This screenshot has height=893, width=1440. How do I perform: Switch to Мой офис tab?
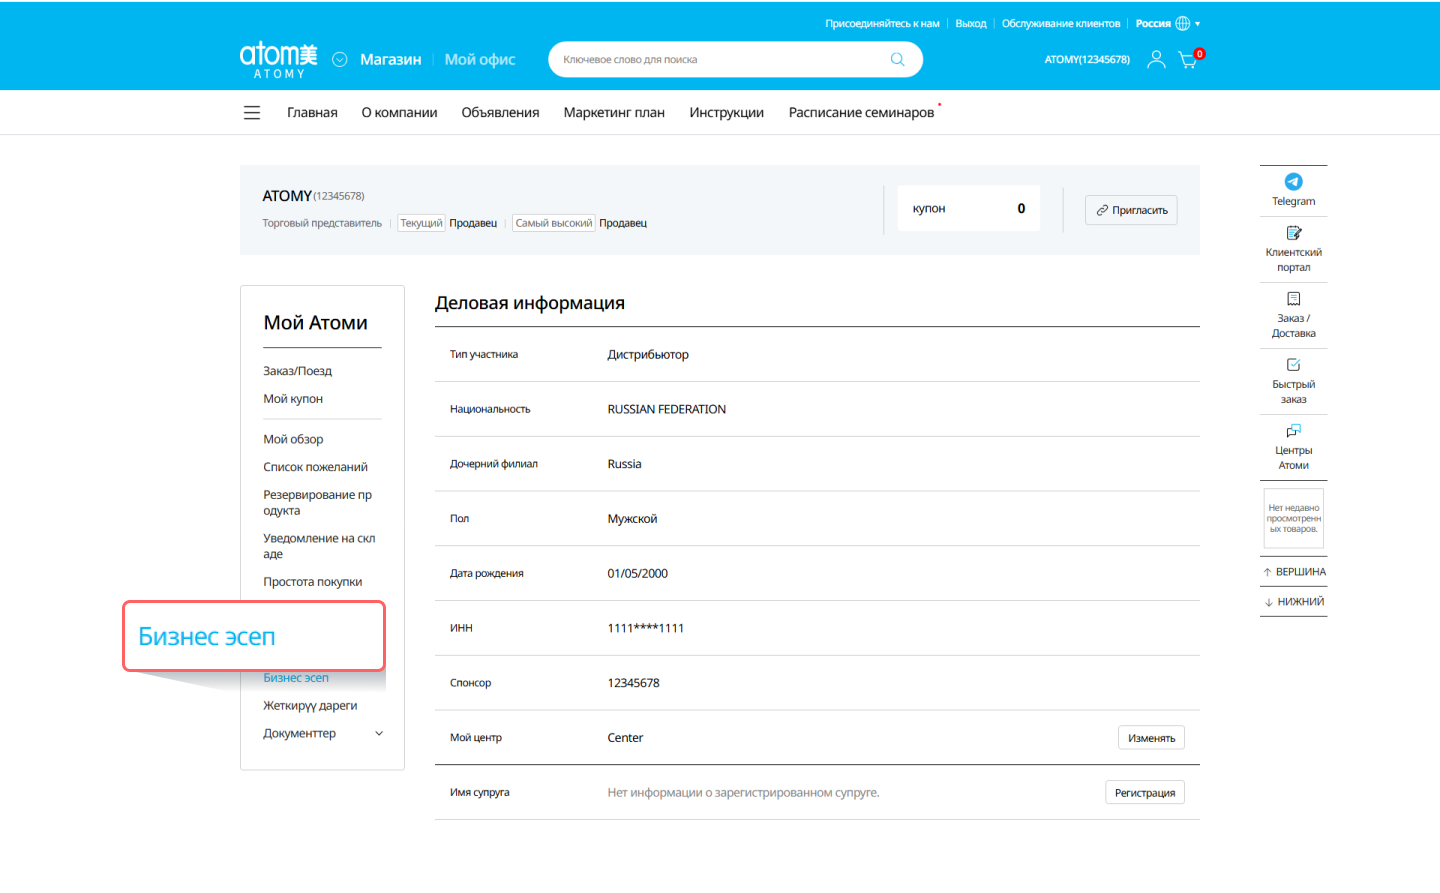(480, 60)
